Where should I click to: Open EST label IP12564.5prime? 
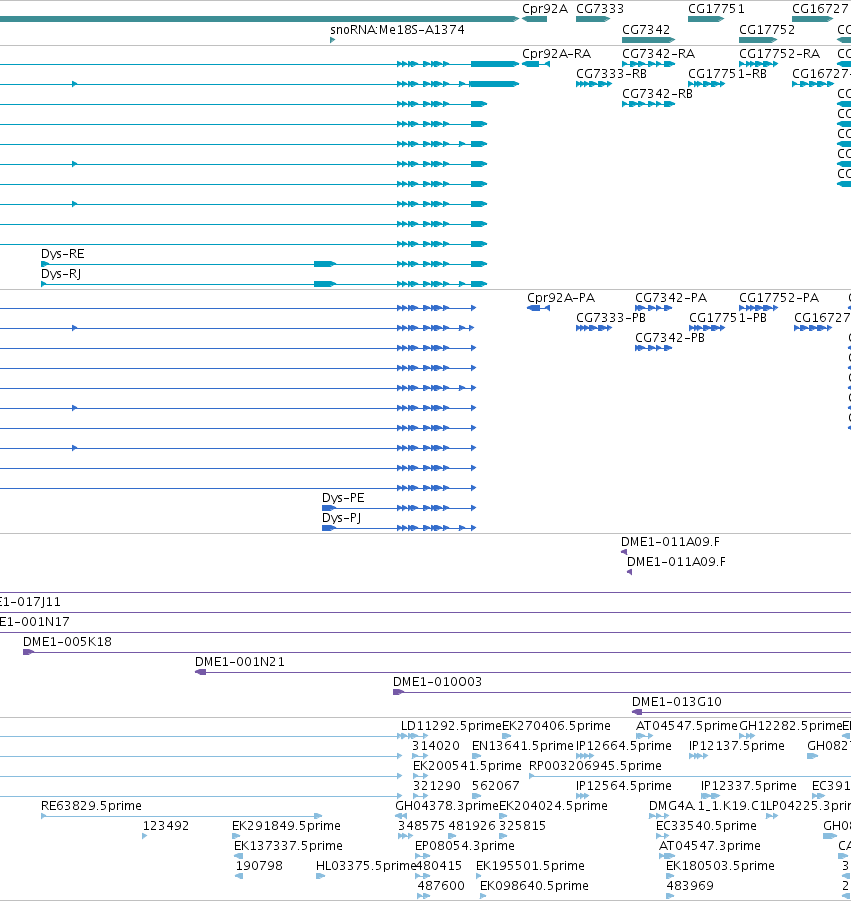623,786
